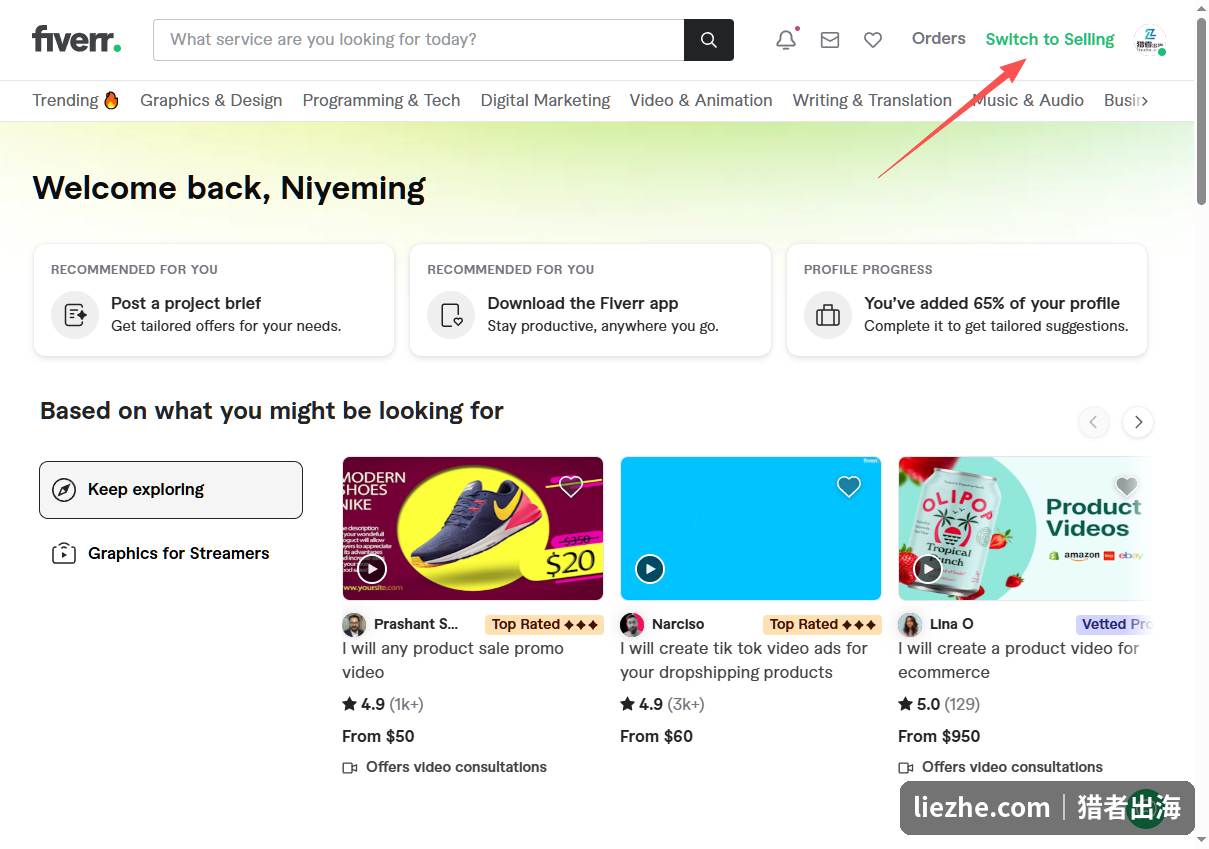The image size is (1209, 849).
Task: Open the messages envelope icon
Action: click(830, 40)
